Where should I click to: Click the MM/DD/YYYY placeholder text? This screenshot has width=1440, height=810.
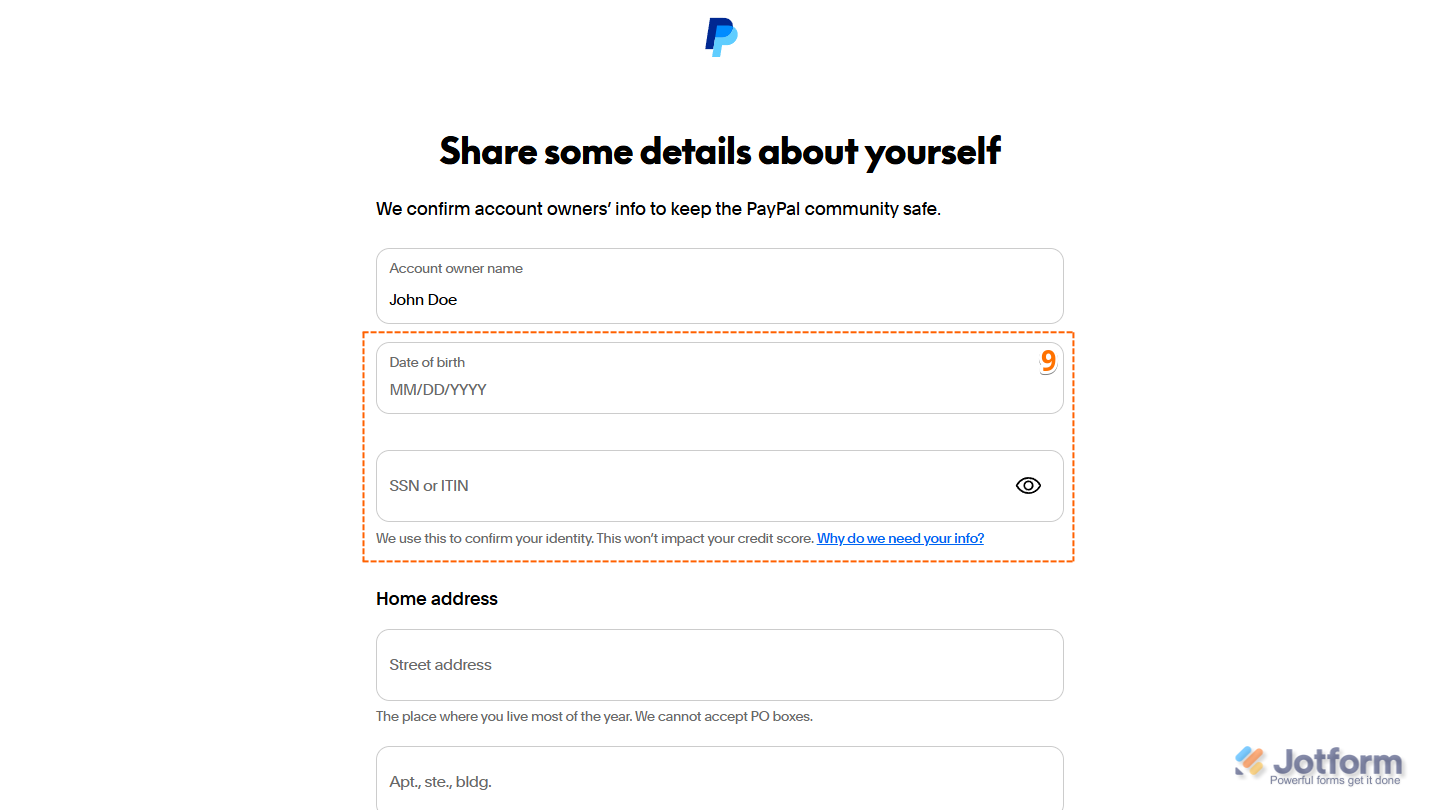pos(437,389)
